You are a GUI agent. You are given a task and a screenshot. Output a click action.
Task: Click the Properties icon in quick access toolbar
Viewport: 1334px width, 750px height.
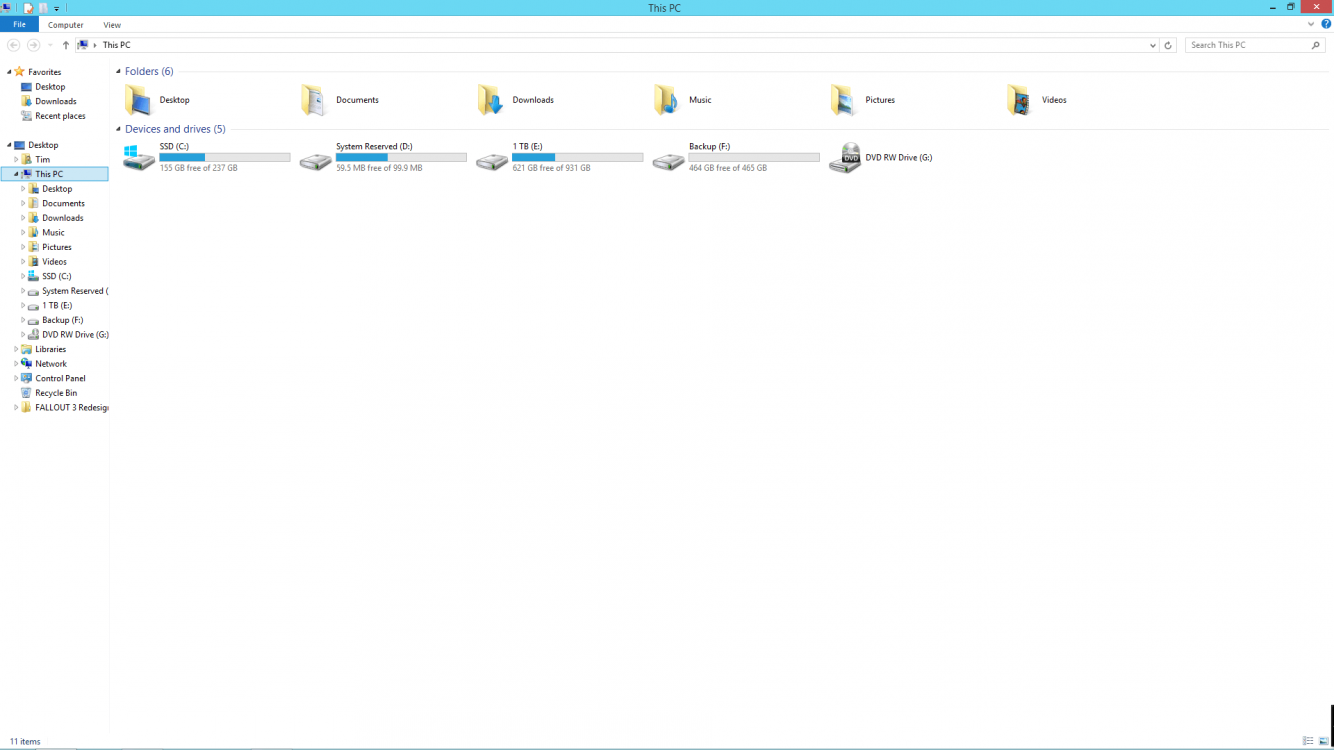point(28,8)
